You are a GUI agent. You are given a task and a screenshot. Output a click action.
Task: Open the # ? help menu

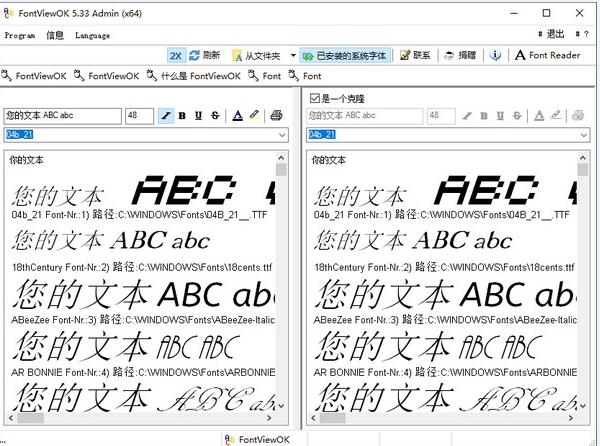point(582,34)
